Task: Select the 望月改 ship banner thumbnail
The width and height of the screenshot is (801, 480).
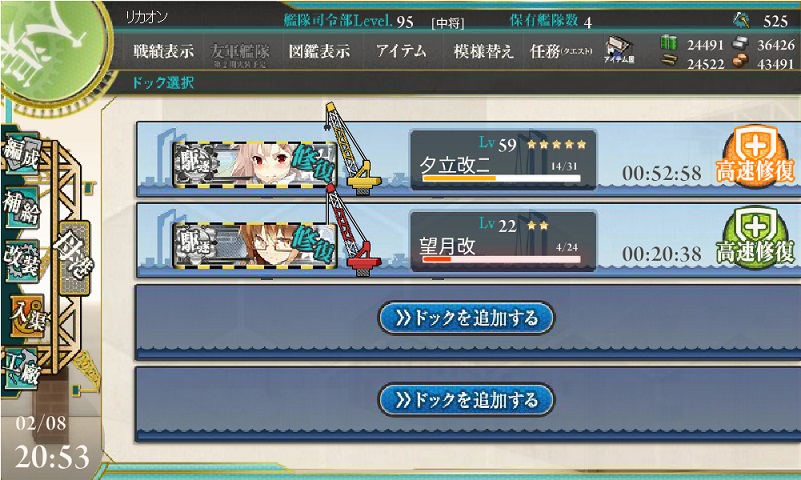Action: pos(254,245)
